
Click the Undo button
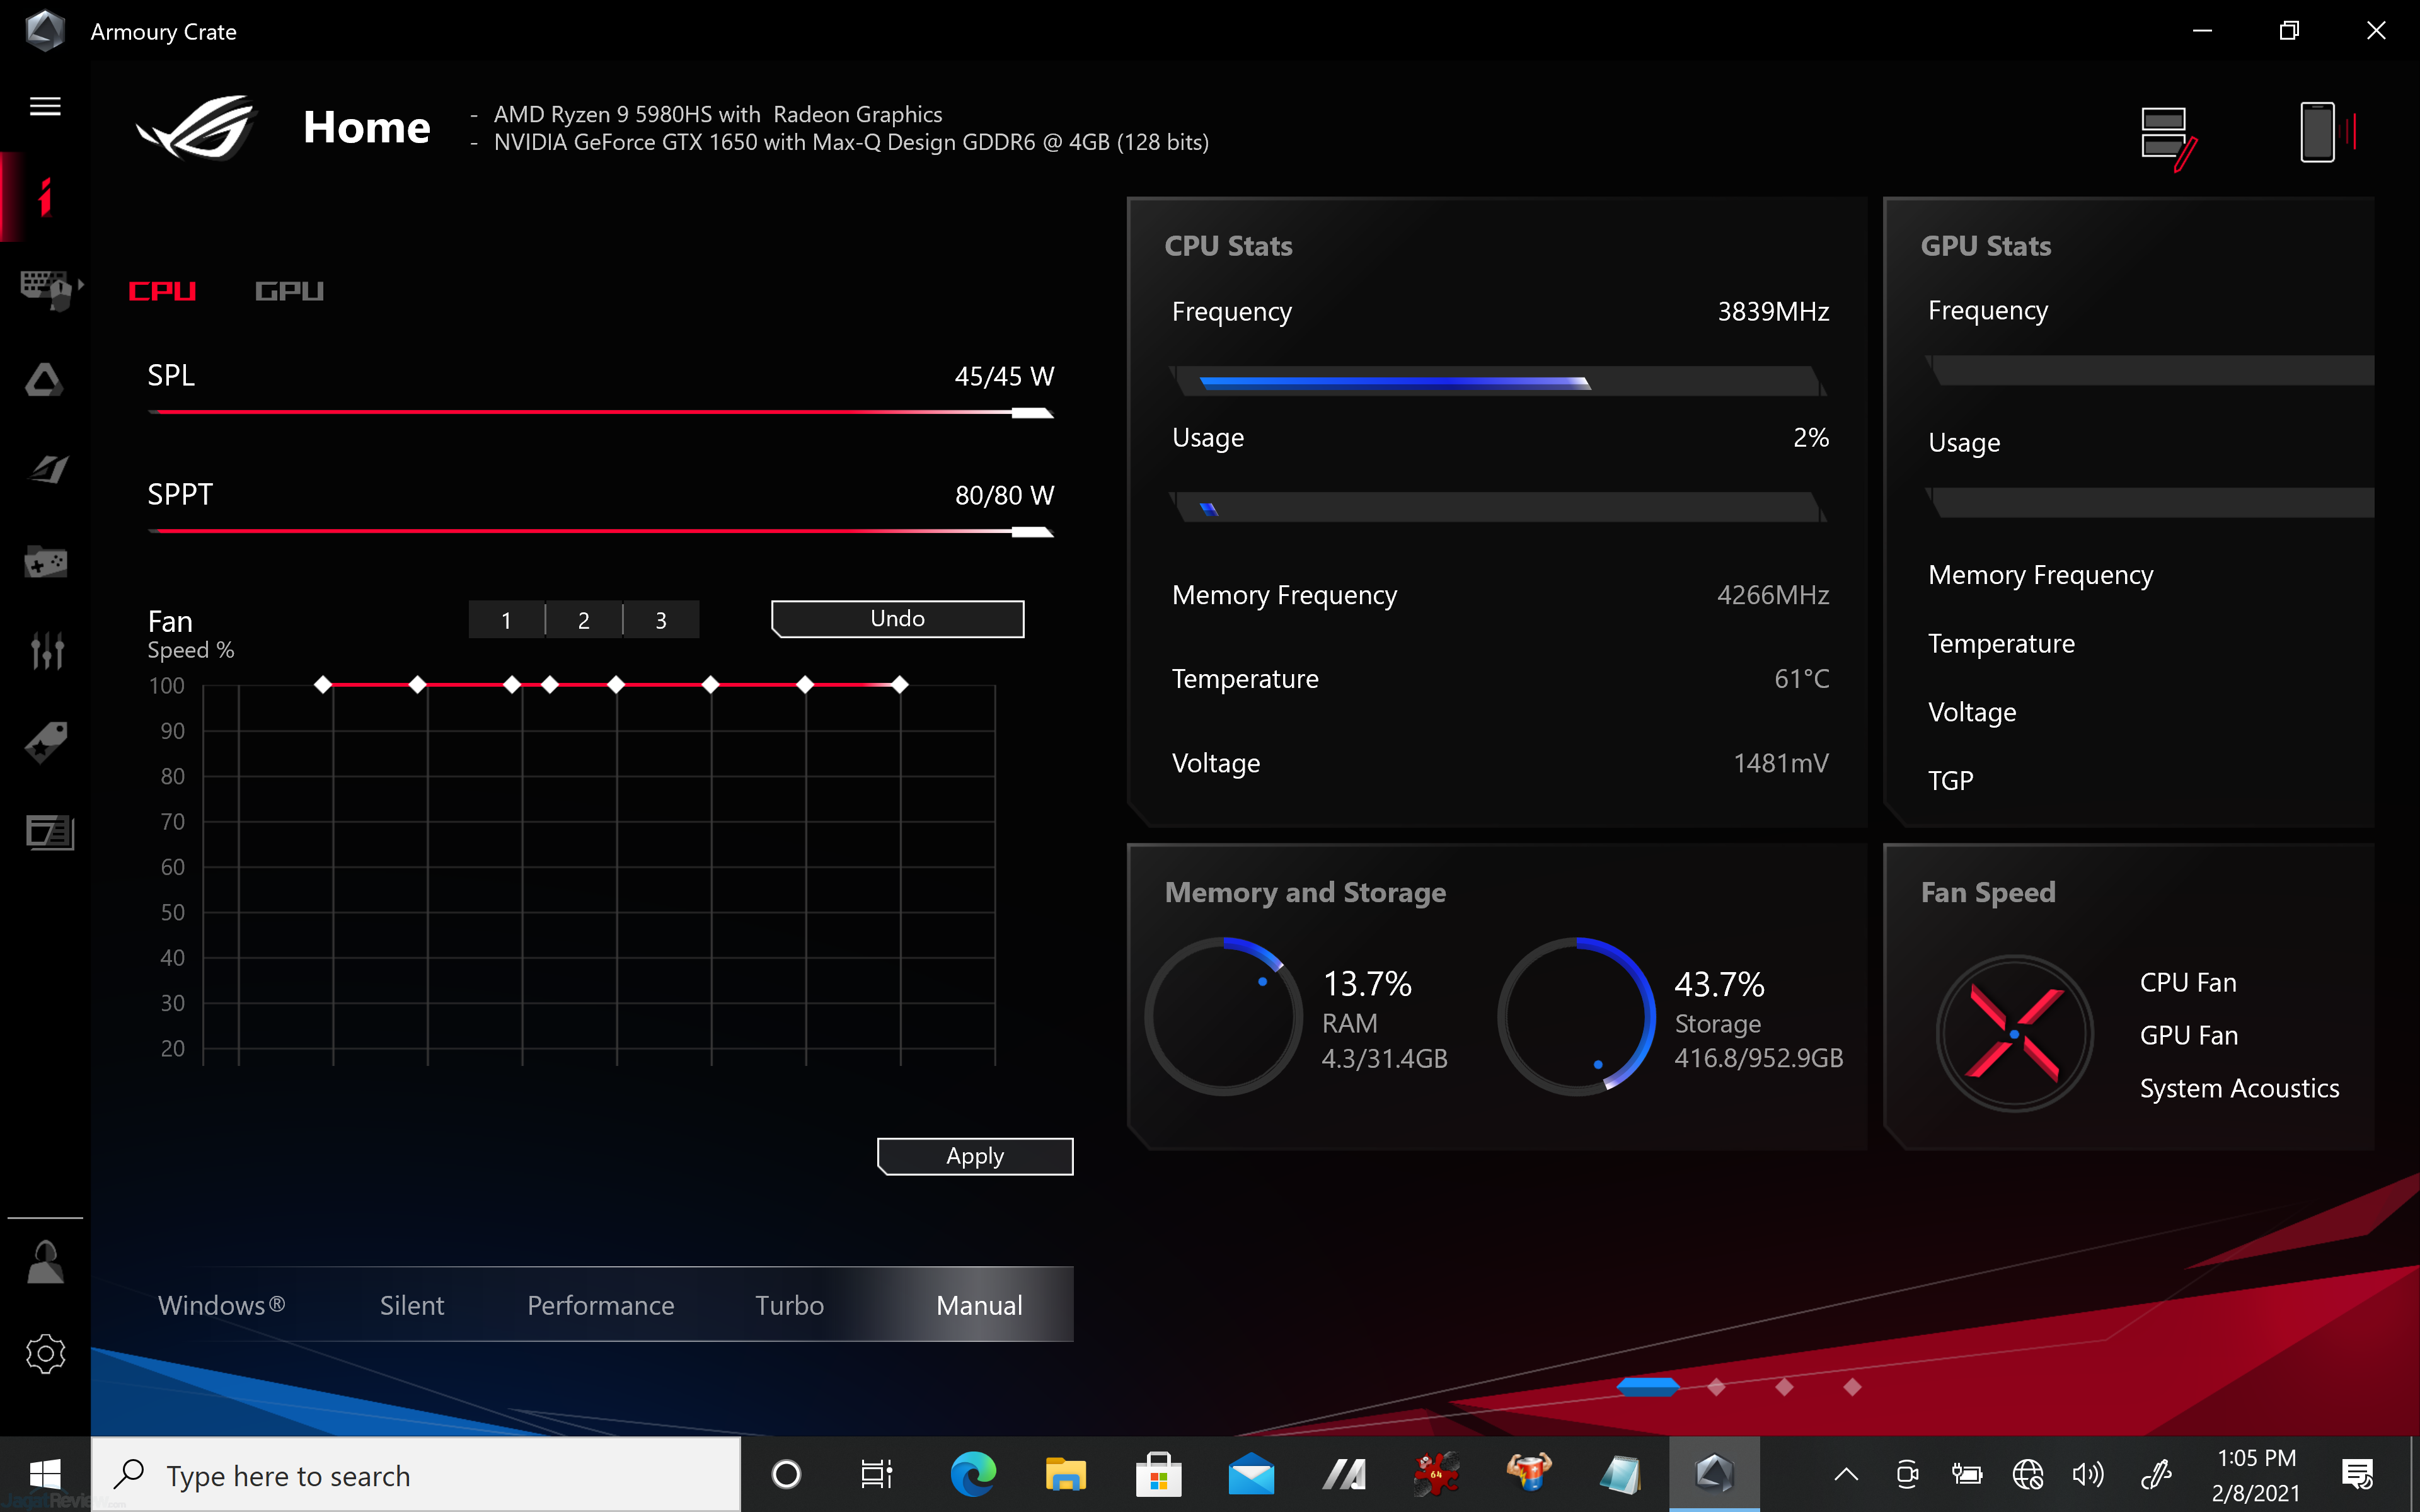(897, 619)
